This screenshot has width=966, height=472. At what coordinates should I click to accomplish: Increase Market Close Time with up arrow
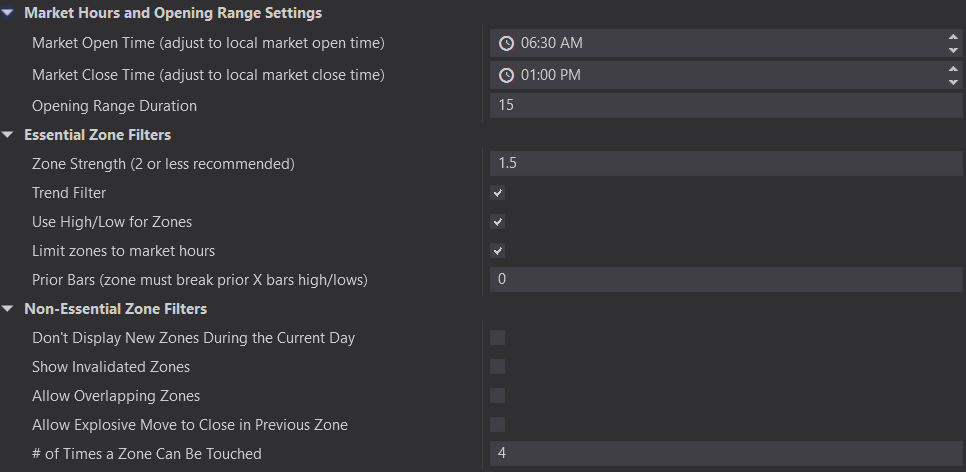(x=952, y=69)
